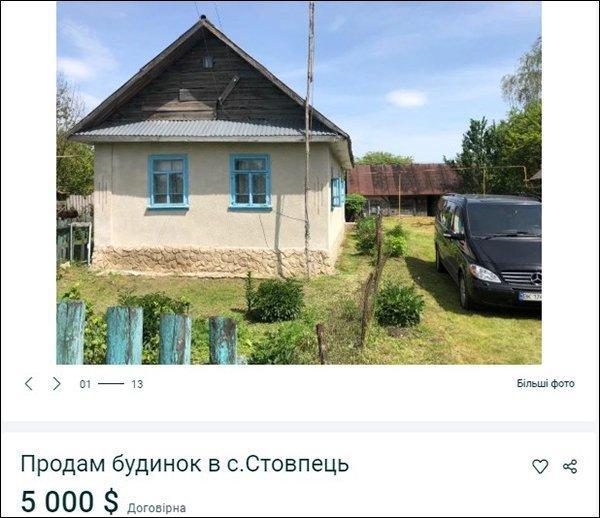Image resolution: width=600 pixels, height=518 pixels.
Task: Click the black Mercedes van in the photo
Action: point(488,251)
